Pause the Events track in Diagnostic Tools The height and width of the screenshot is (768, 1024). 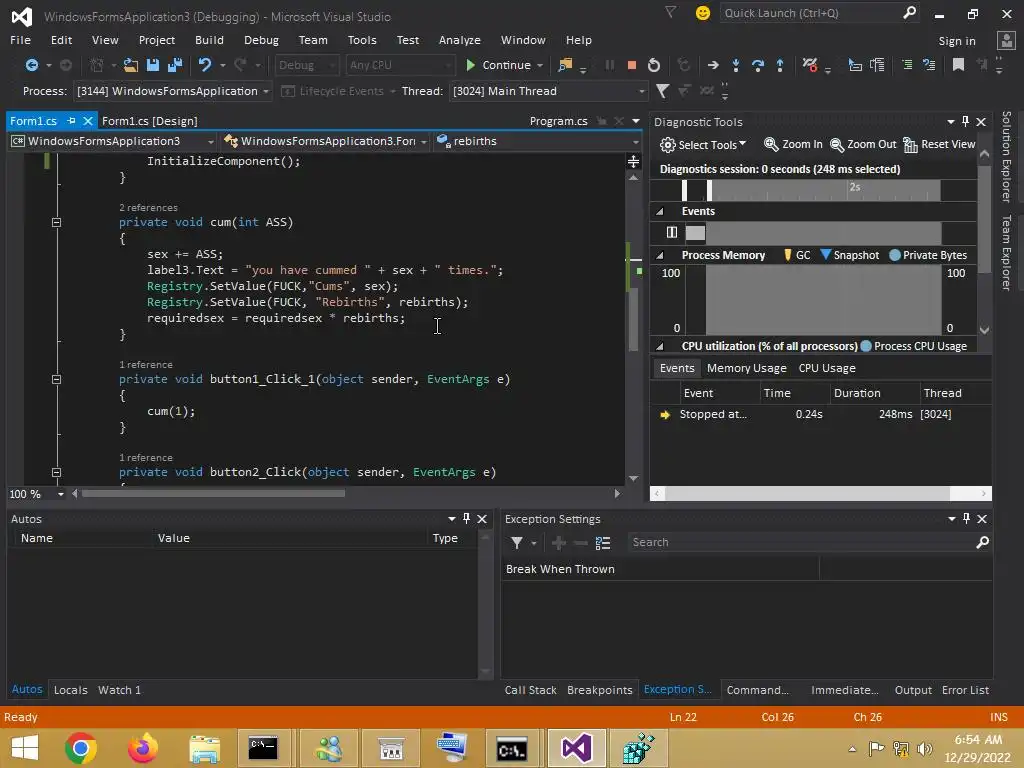click(x=671, y=232)
